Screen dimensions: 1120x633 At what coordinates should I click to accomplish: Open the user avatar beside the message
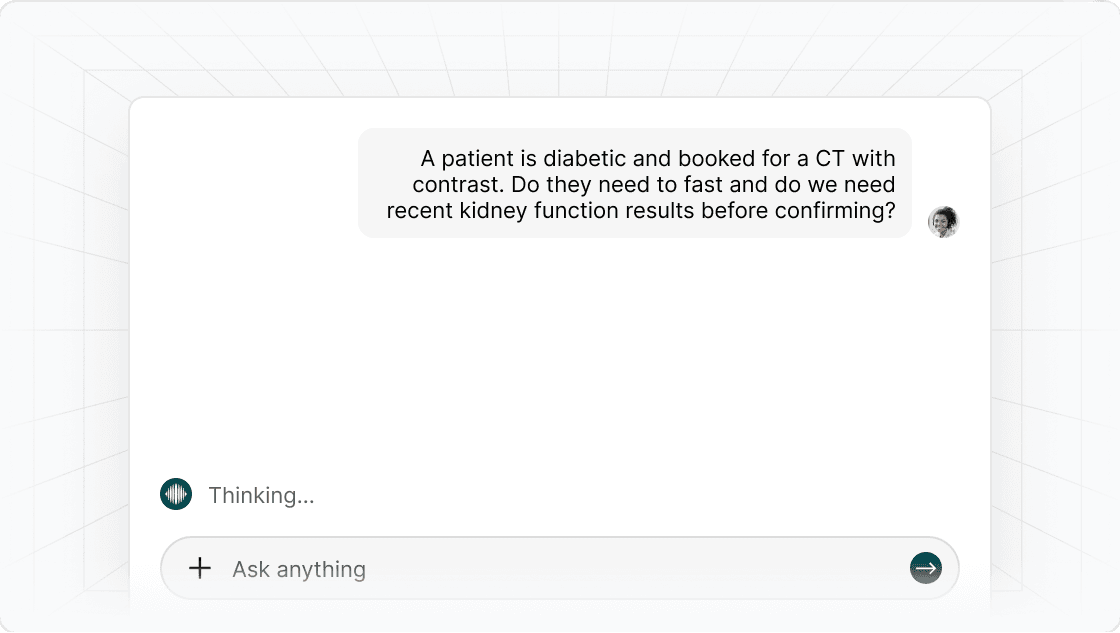coord(943,222)
